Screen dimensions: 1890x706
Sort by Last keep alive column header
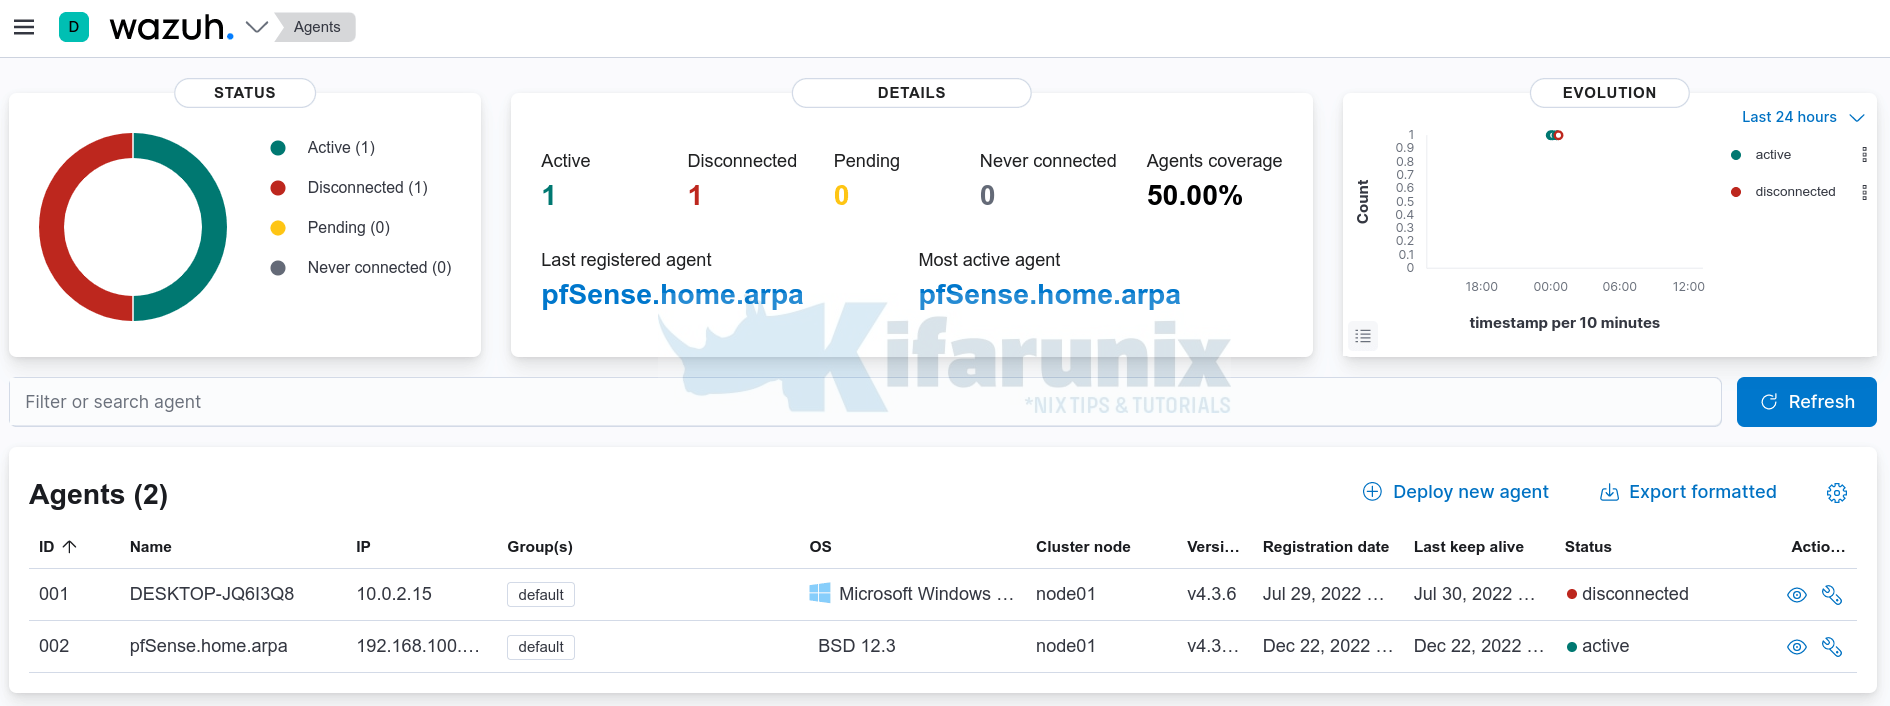point(1469,546)
